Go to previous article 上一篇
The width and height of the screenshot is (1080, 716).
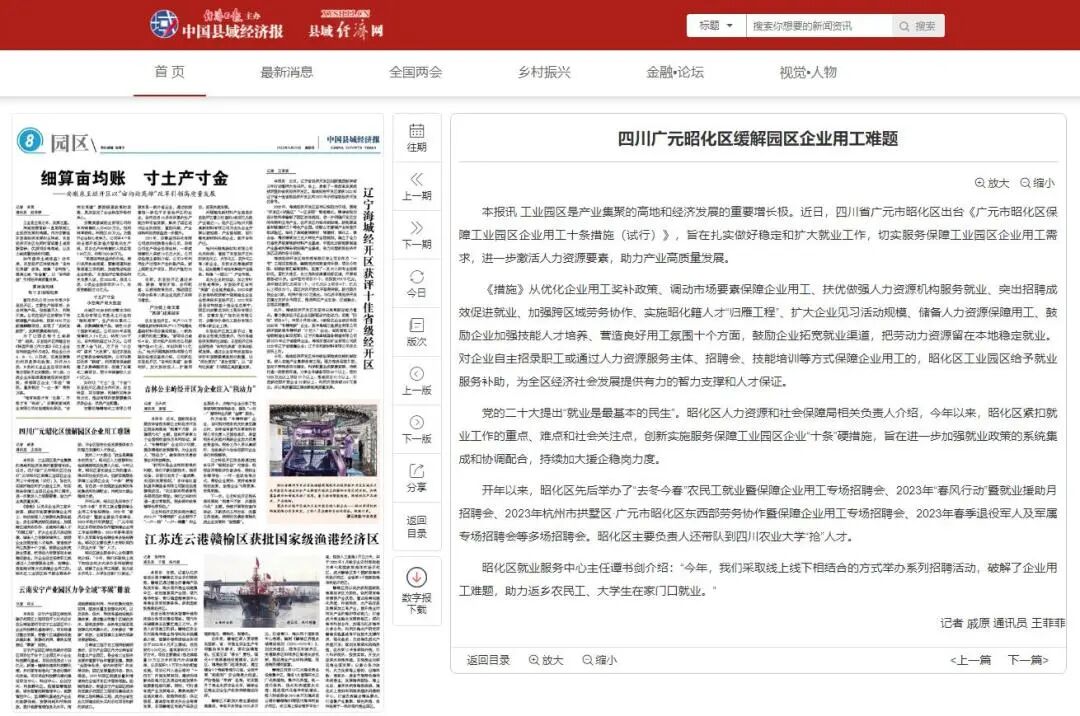pyautogui.click(x=970, y=660)
